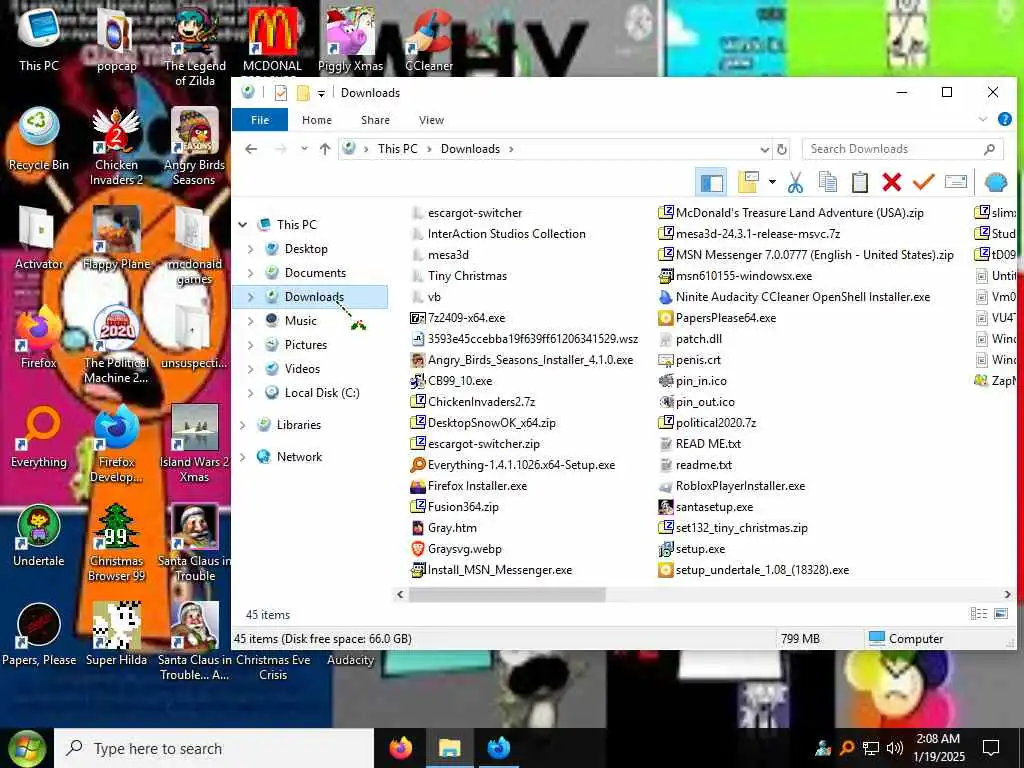Open the folder view options toolbar icon
The image size is (1024, 768).
pyautogui.click(x=748, y=182)
